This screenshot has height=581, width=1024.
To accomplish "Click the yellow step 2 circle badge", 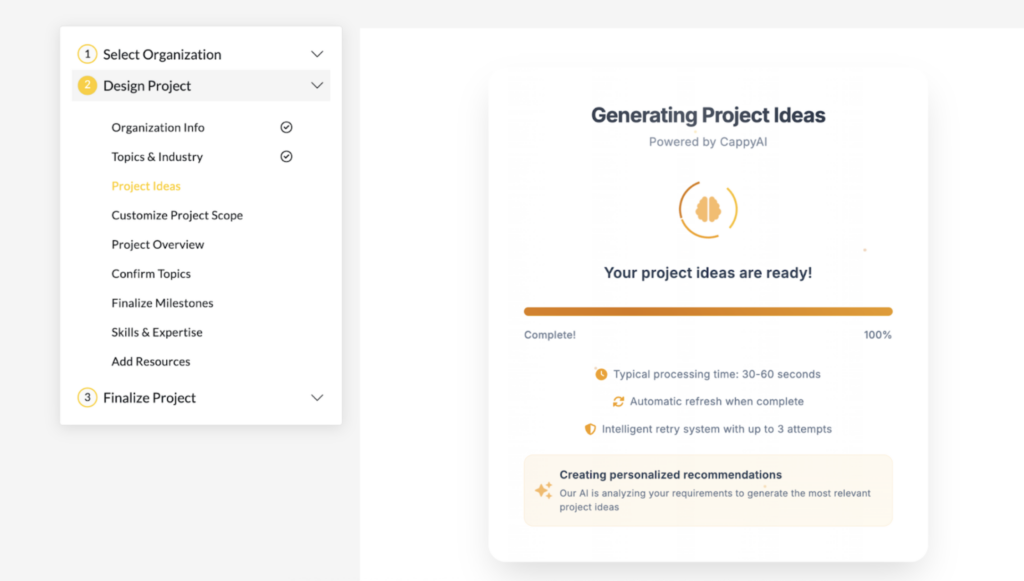I will 87,86.
